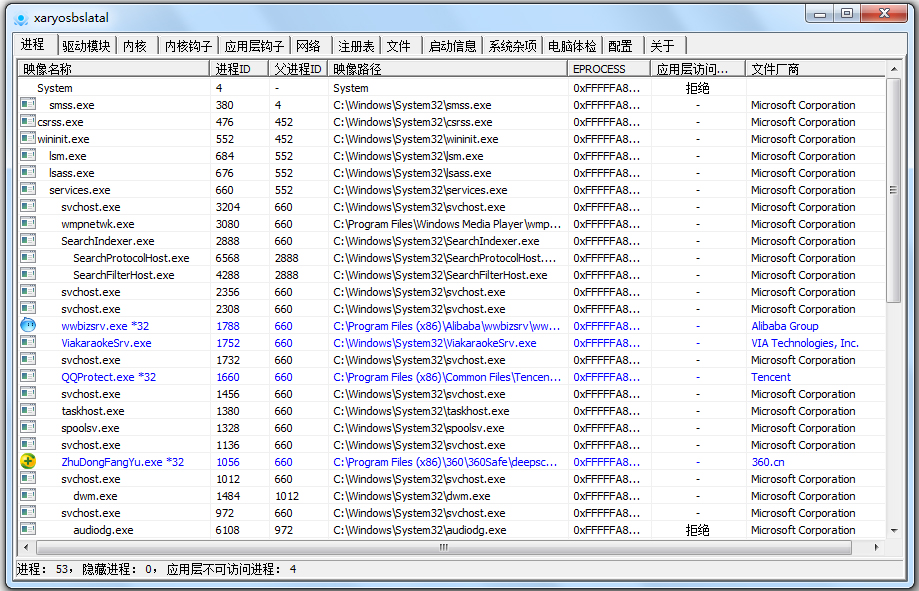This screenshot has width=919, height=591.
Task: Open the 启动信息 tab
Action: click(x=452, y=46)
